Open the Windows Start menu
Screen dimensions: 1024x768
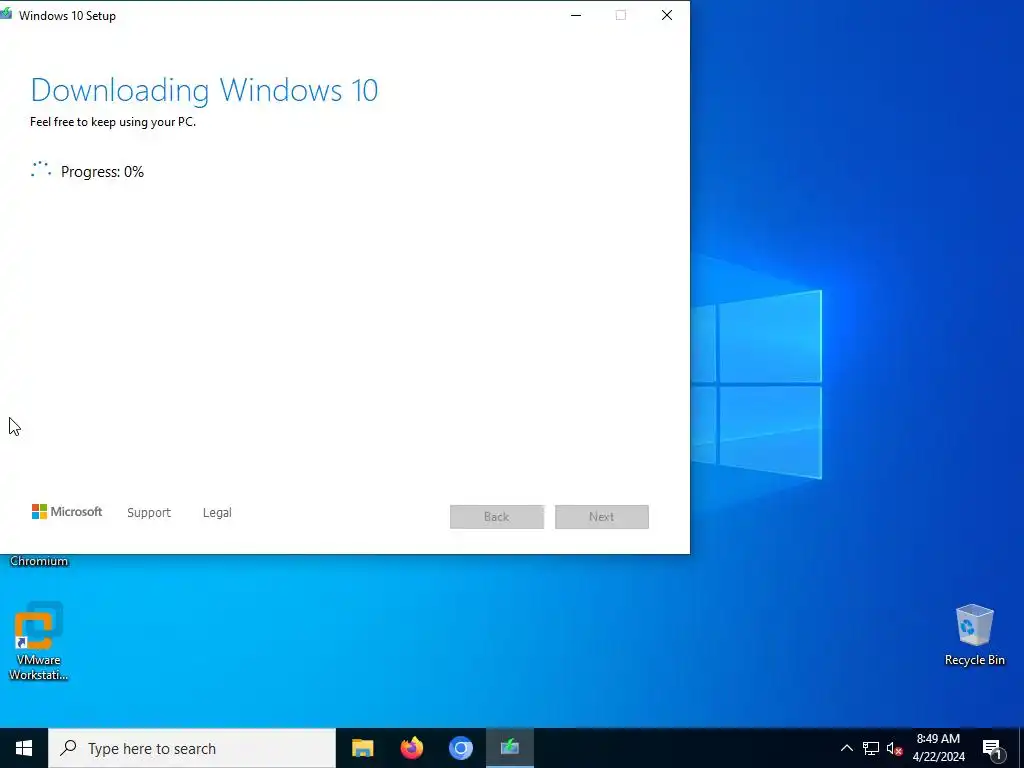24,748
